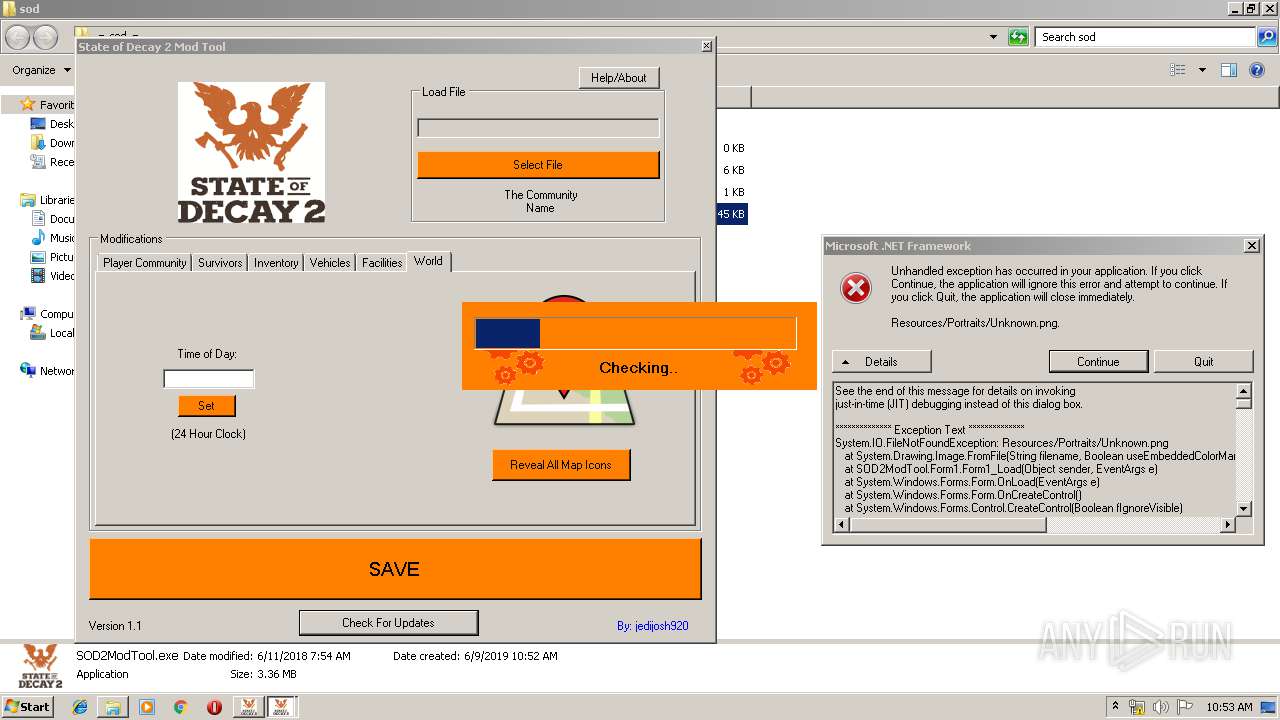Click the map pin image on World tab
The image size is (1280, 720).
pos(564,405)
